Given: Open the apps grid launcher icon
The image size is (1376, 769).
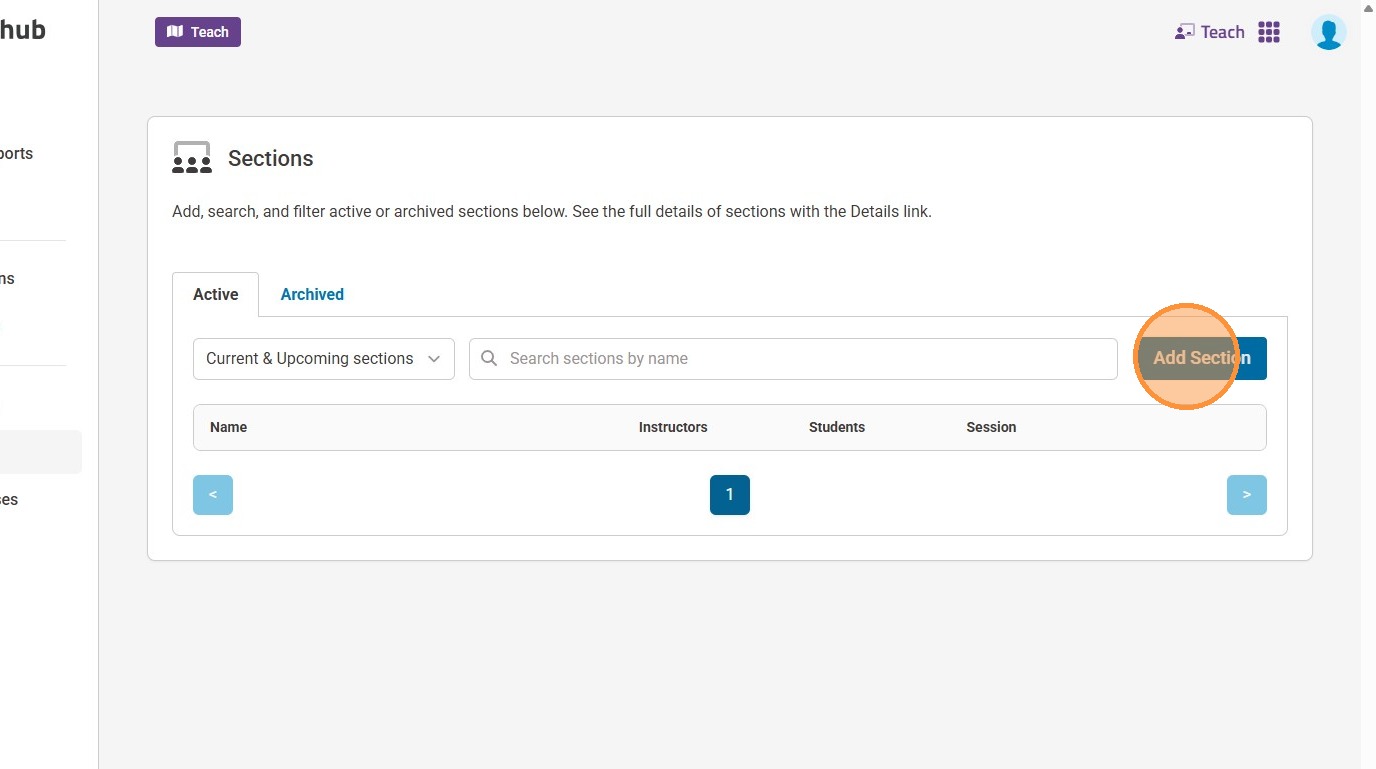Looking at the screenshot, I should coord(1269,32).
